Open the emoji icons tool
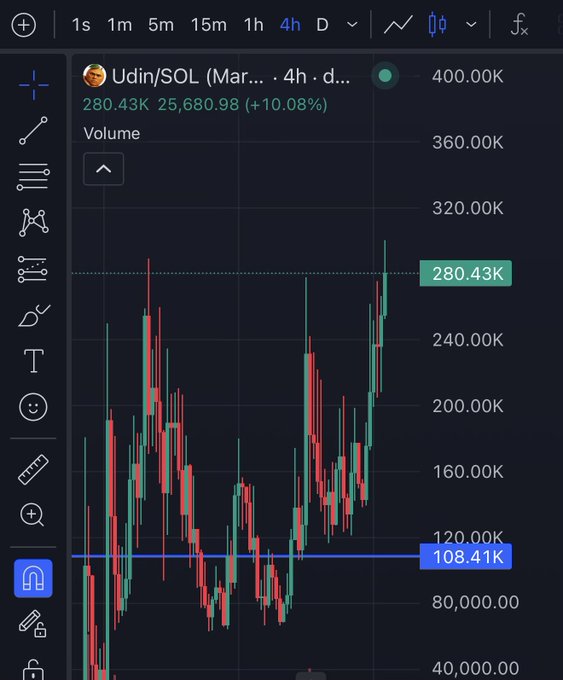The image size is (563, 680). click(33, 407)
